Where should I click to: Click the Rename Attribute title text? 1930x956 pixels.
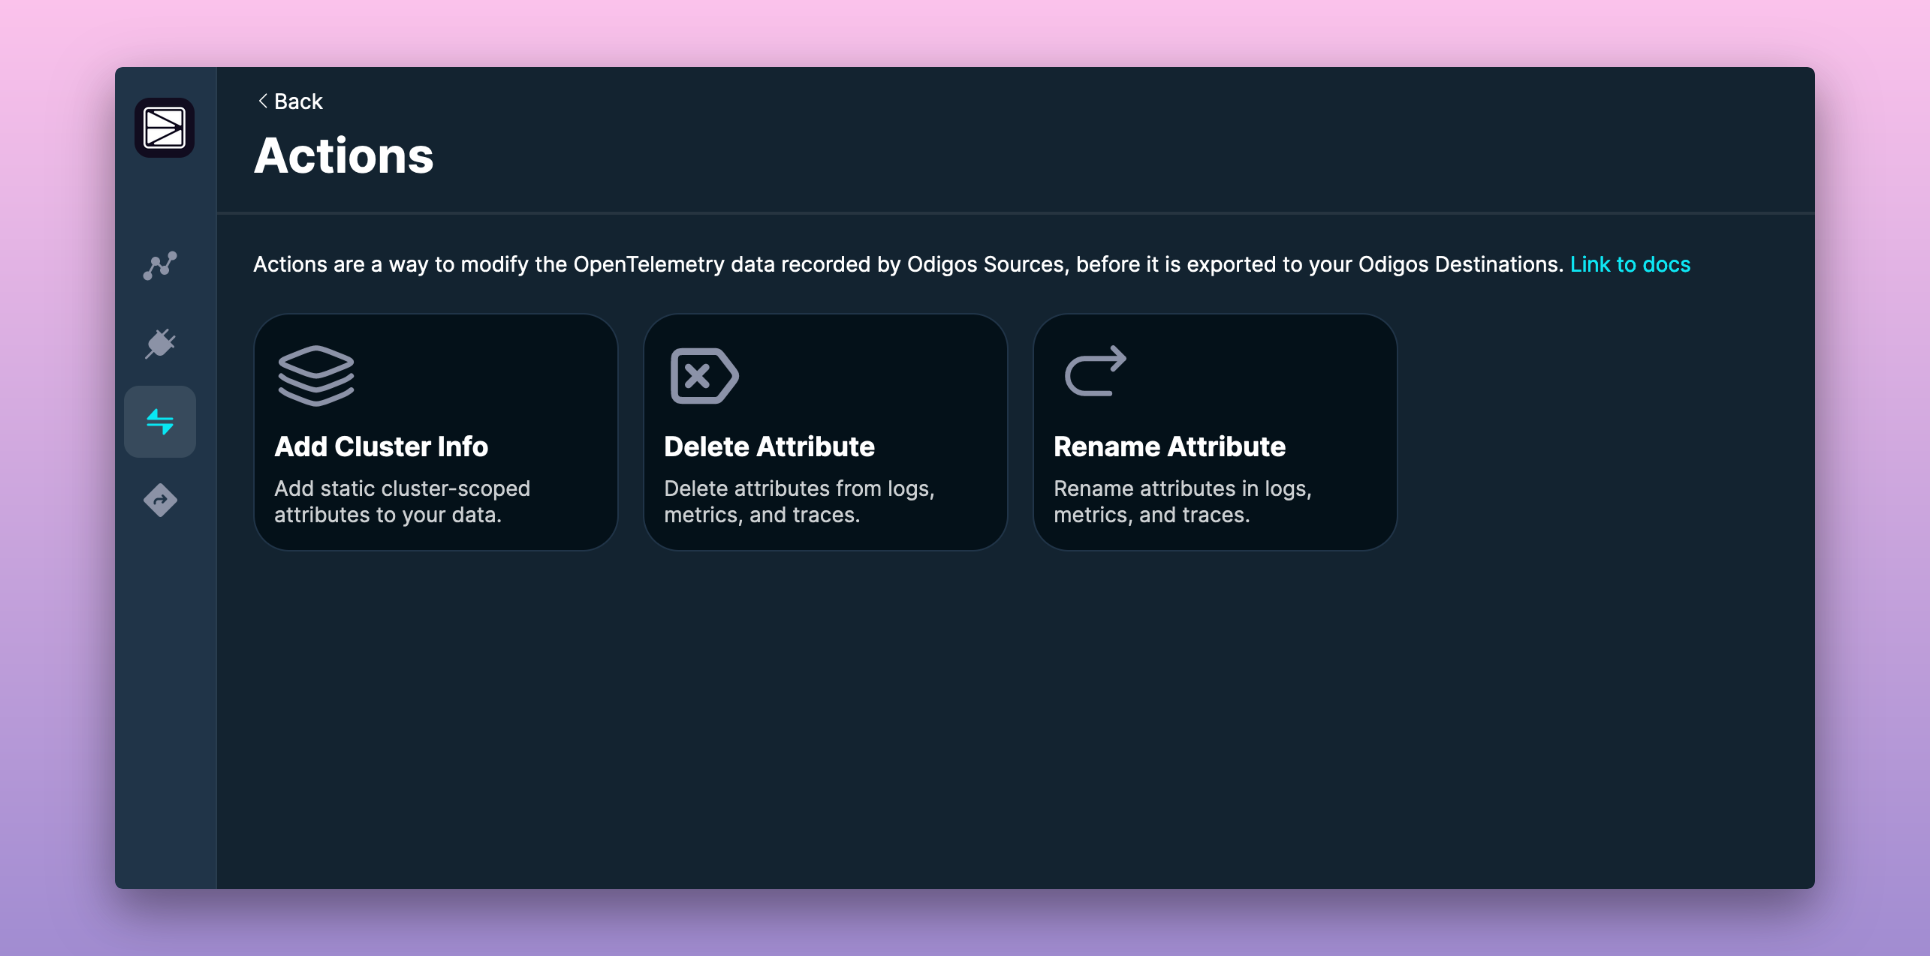click(1169, 447)
